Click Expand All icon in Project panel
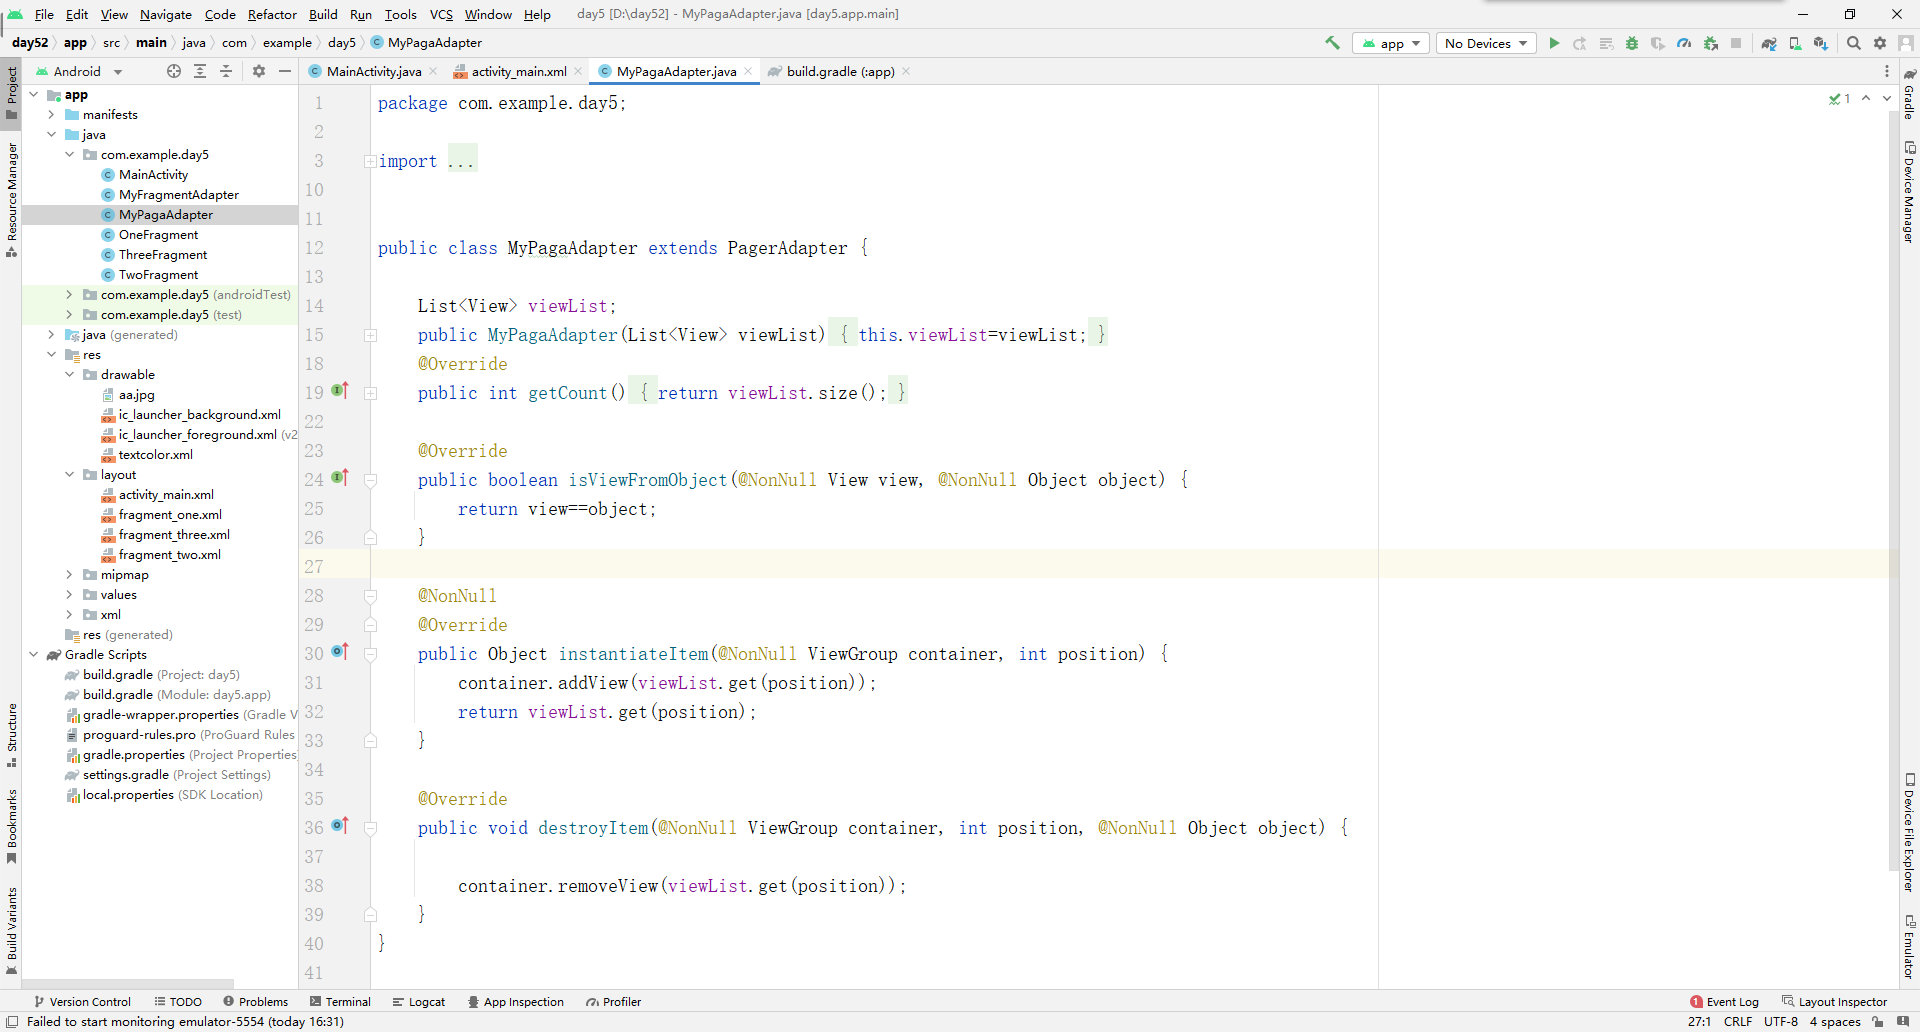 (x=200, y=71)
